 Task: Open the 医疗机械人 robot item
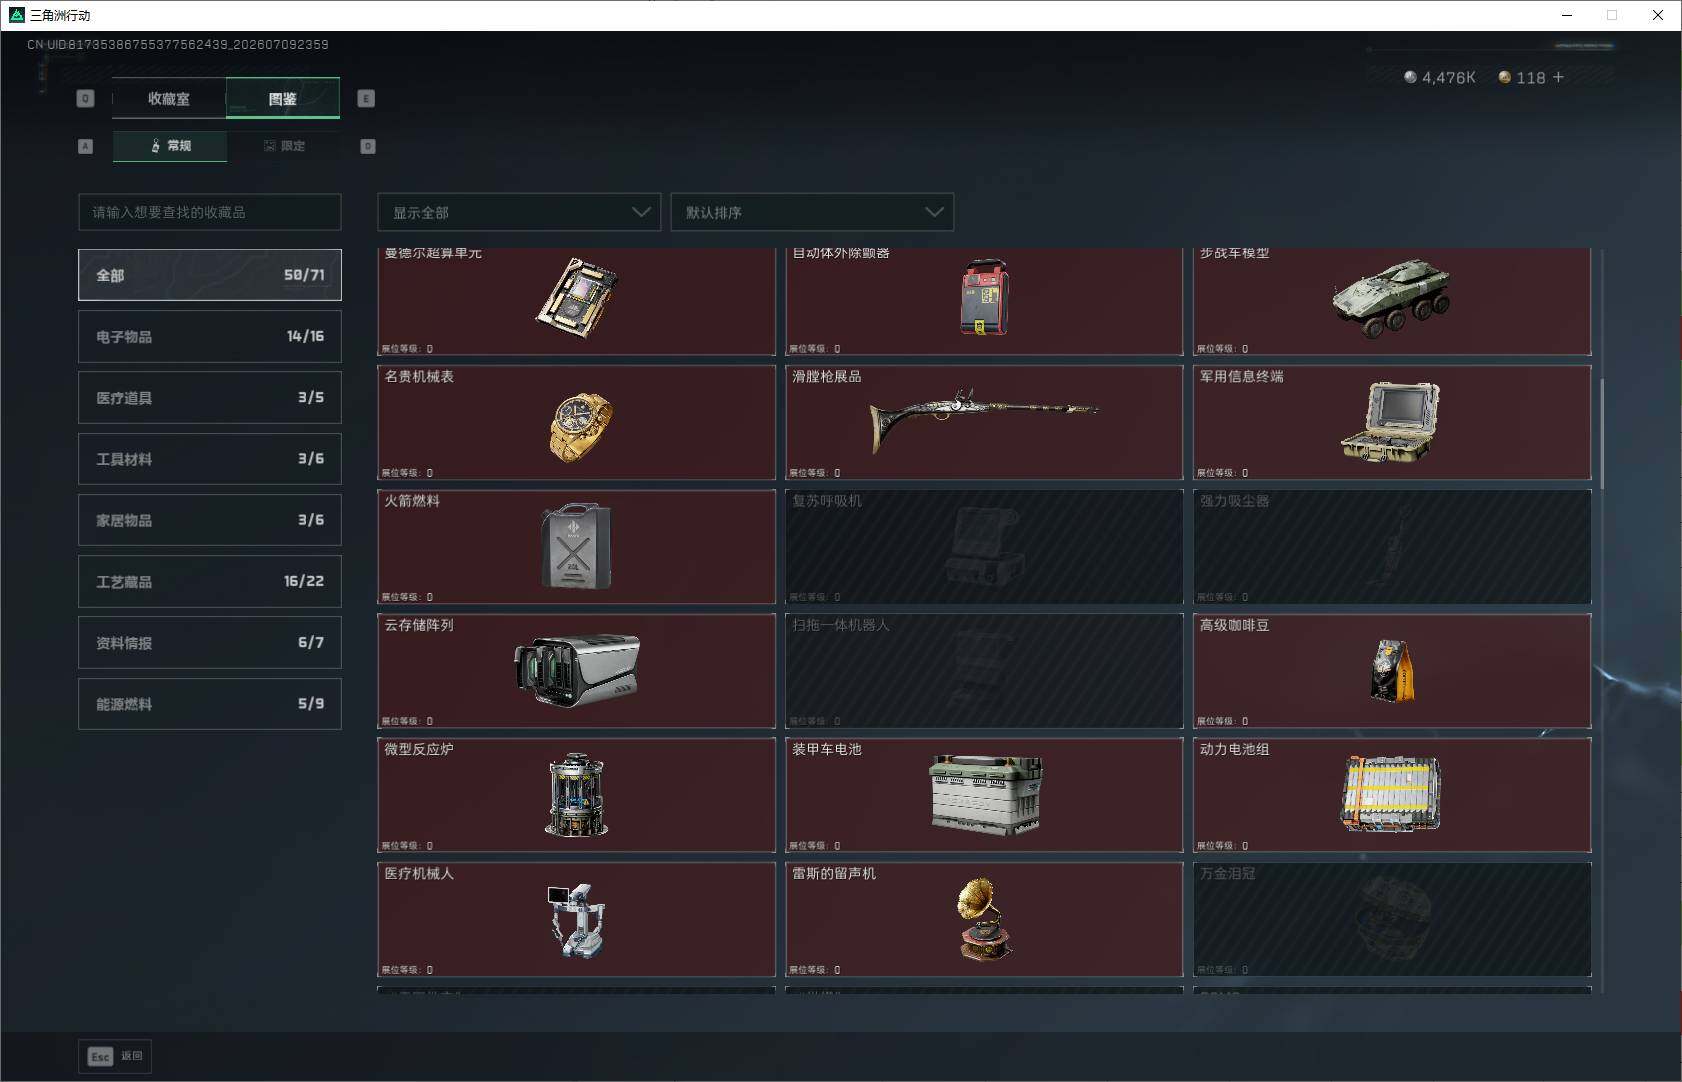pyautogui.click(x=576, y=919)
